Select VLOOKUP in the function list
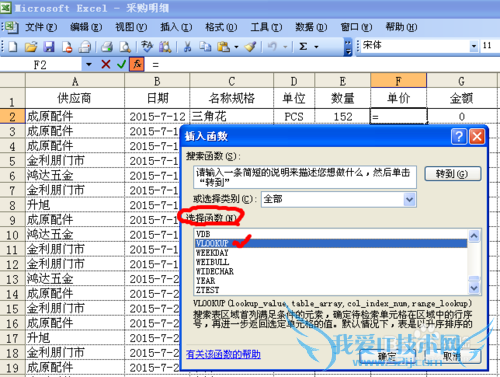Viewport: 500px width, 377px height. pos(331,243)
